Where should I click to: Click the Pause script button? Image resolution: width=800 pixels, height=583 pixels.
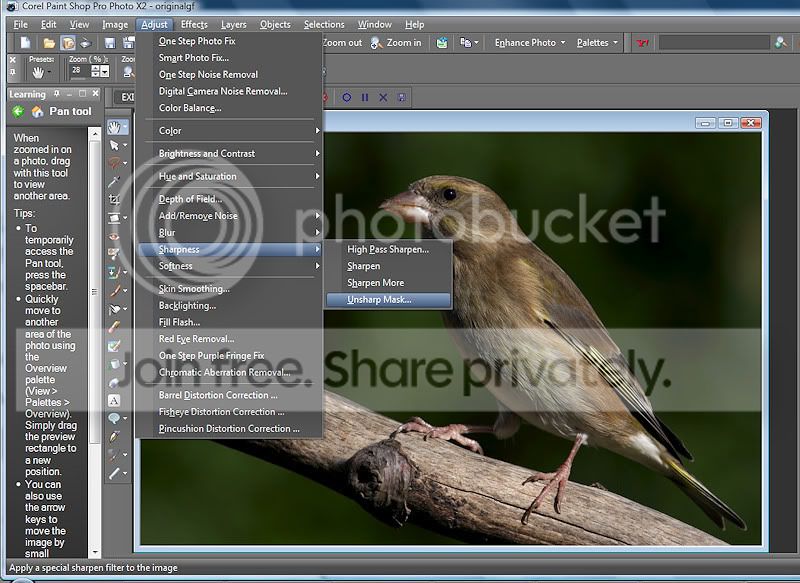[x=365, y=97]
